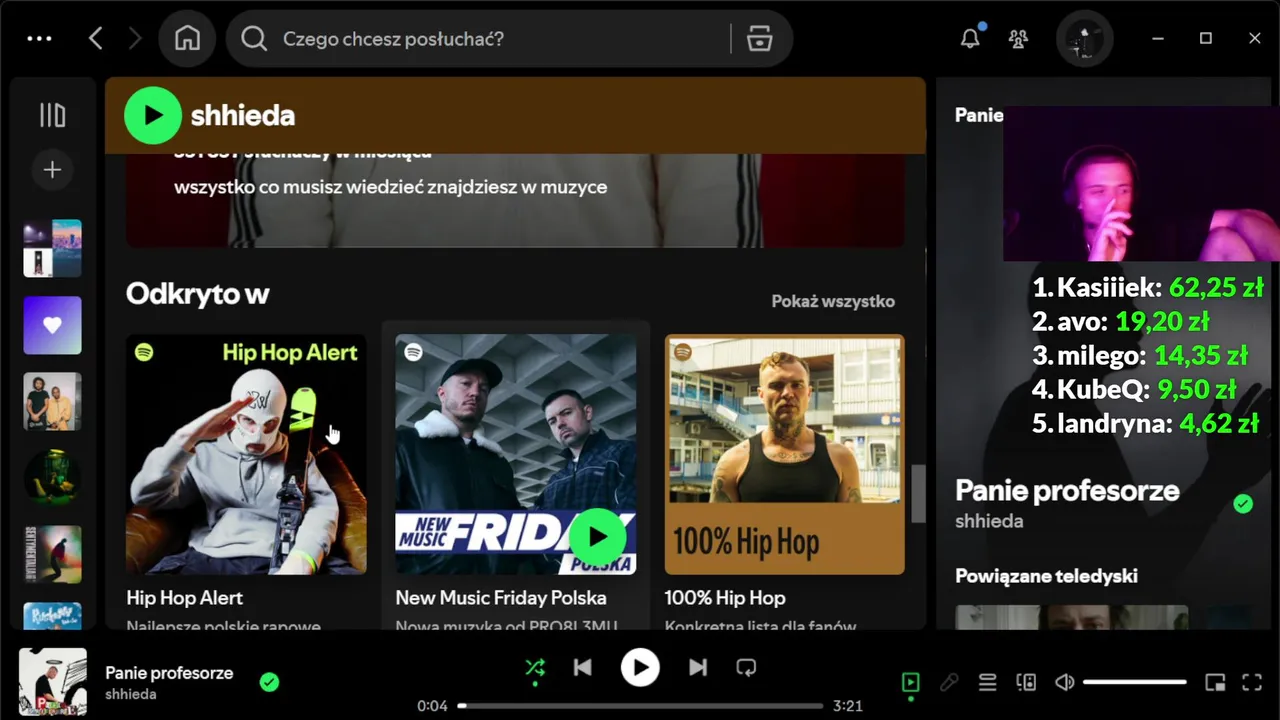This screenshot has height=720, width=1280.
Task: Skip to next track
Action: [698, 667]
